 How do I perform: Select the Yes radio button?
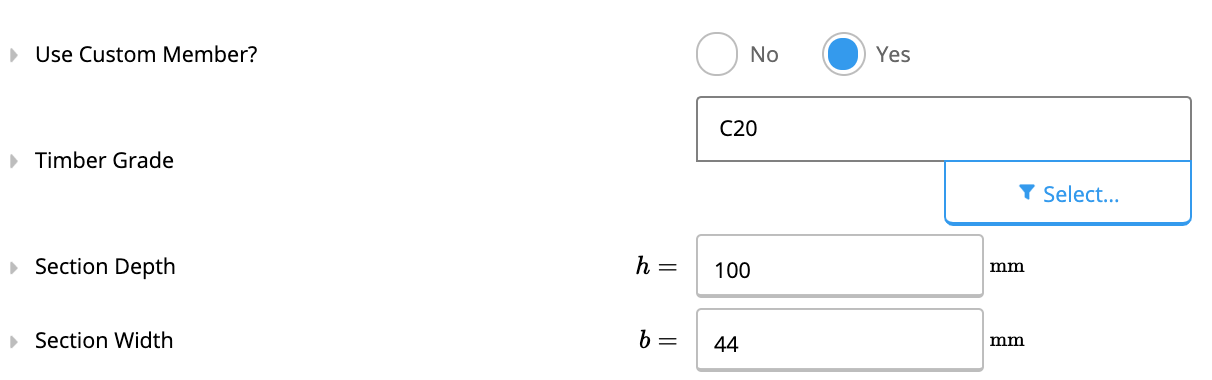[x=843, y=55]
